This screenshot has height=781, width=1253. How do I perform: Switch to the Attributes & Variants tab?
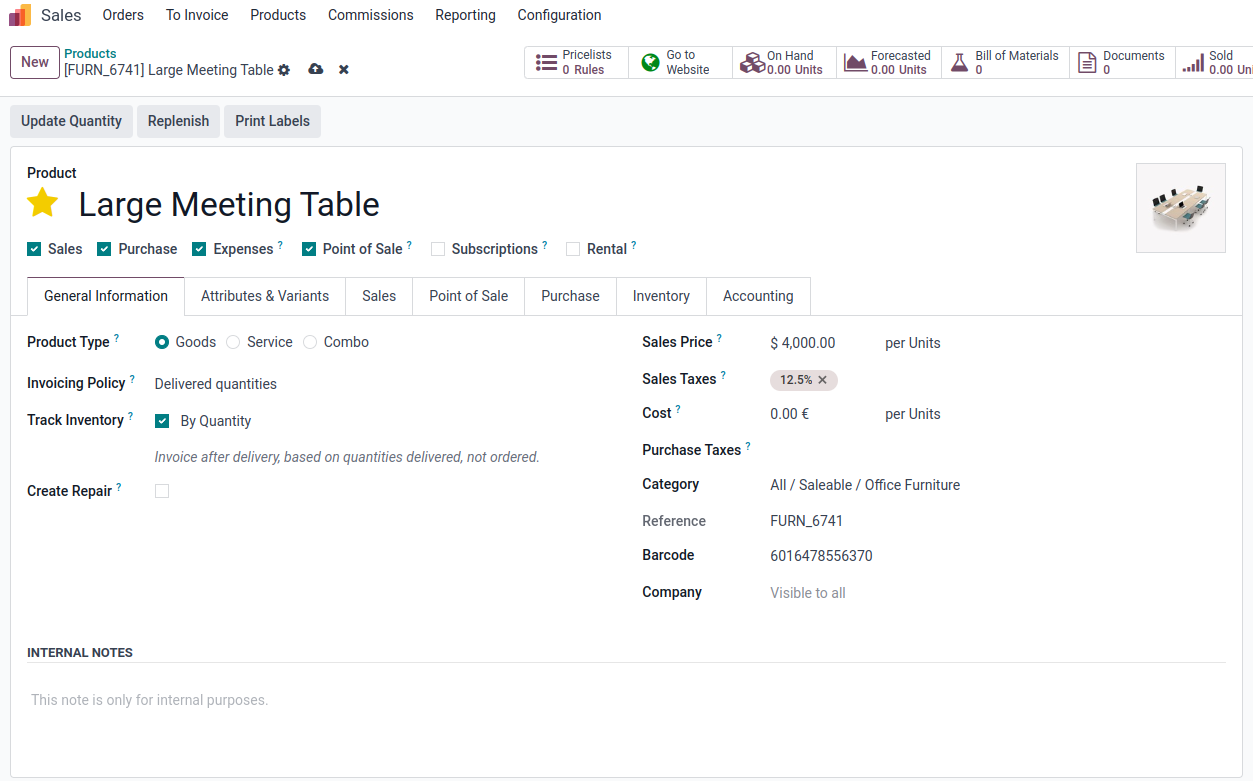(x=265, y=296)
